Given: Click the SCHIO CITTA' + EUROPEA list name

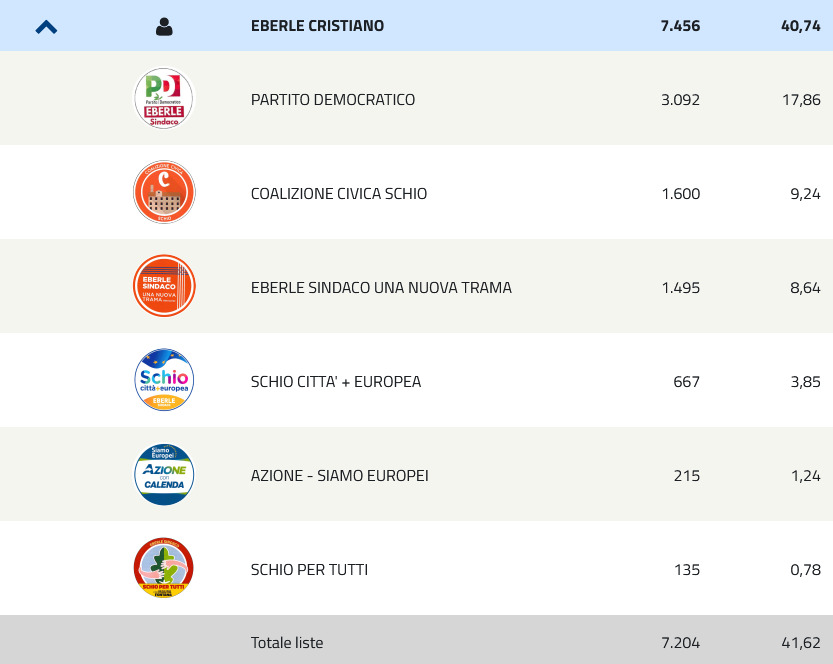Looking at the screenshot, I should pos(336,382).
